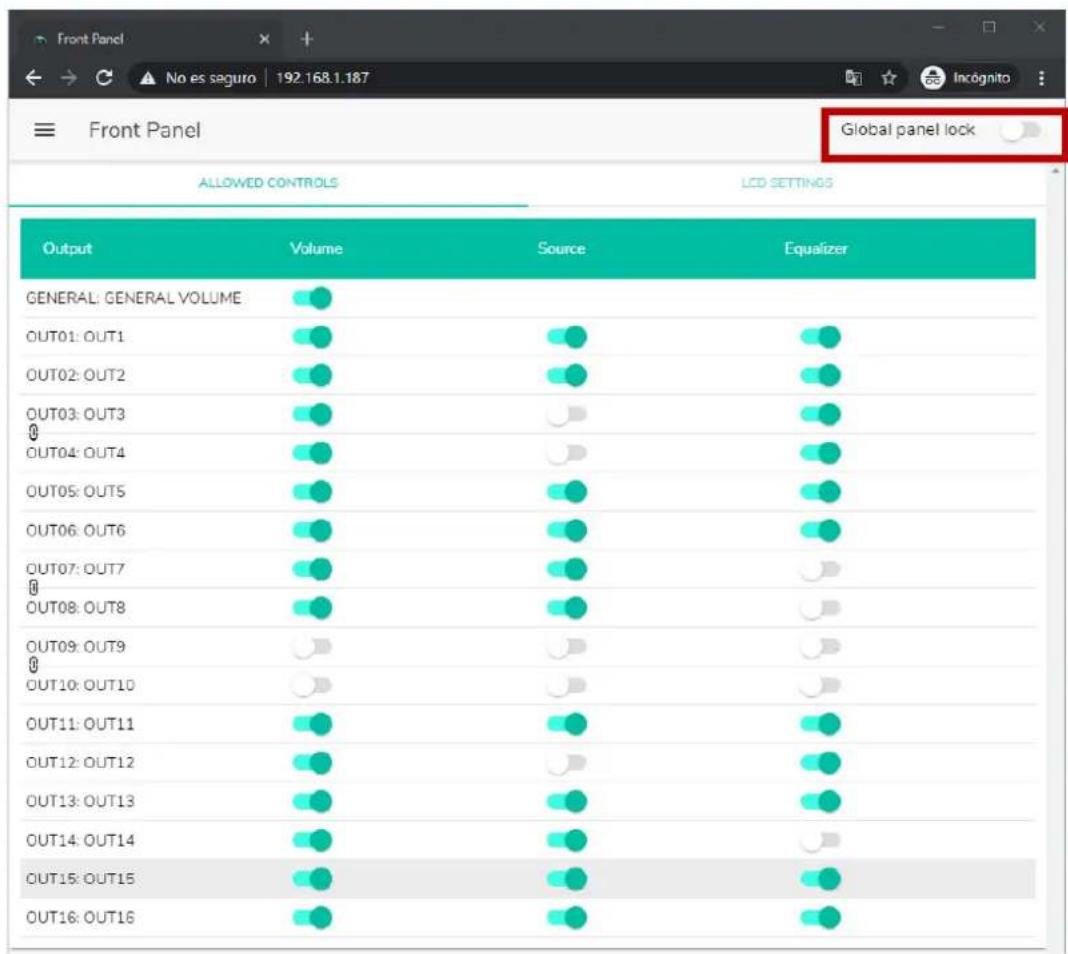Go back with the browser back arrow
Image resolution: width=1068 pixels, height=954 pixels.
pos(33,78)
